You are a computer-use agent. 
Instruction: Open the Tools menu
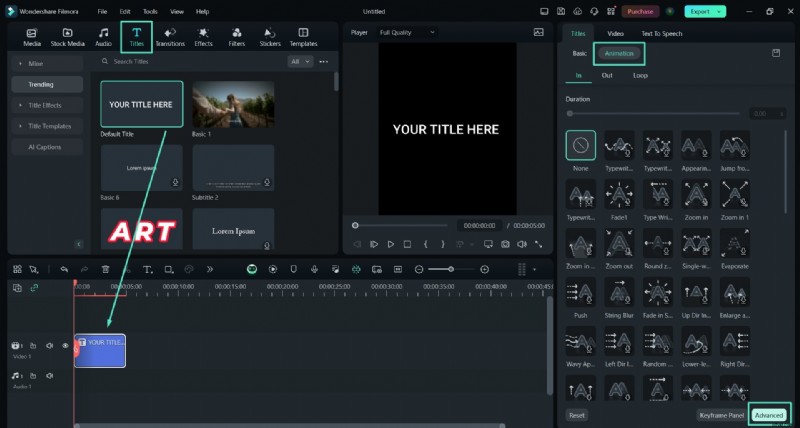[150, 11]
